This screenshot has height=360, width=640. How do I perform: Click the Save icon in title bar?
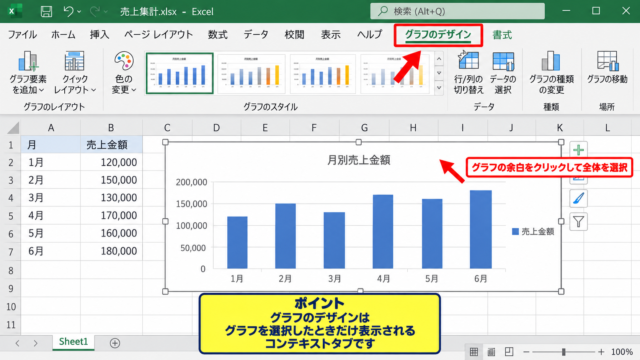point(46,11)
